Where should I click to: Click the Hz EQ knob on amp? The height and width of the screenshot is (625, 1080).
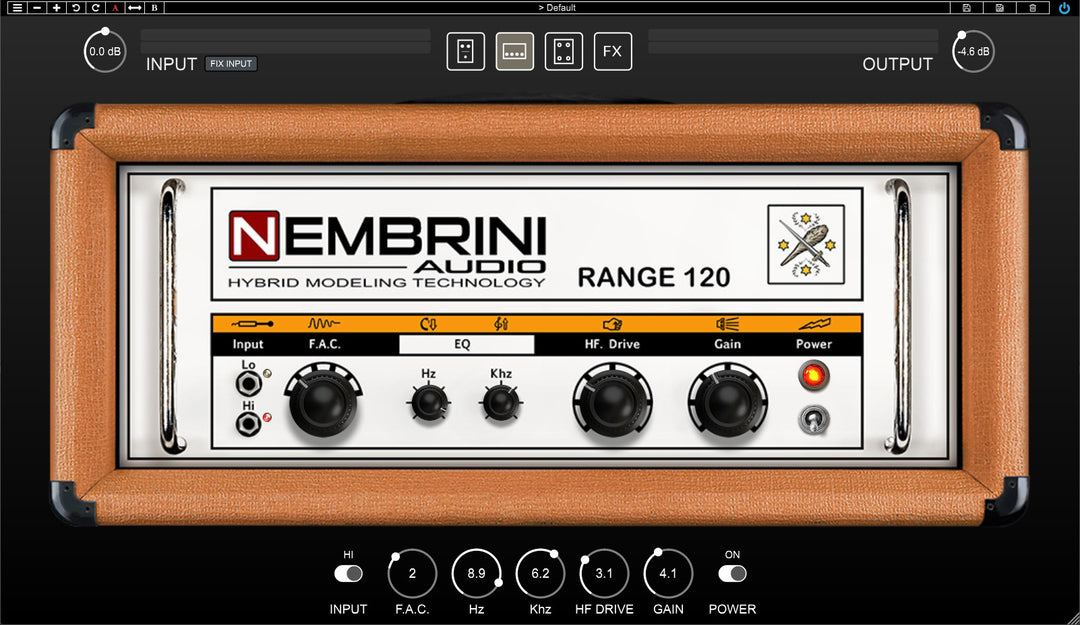tap(428, 402)
